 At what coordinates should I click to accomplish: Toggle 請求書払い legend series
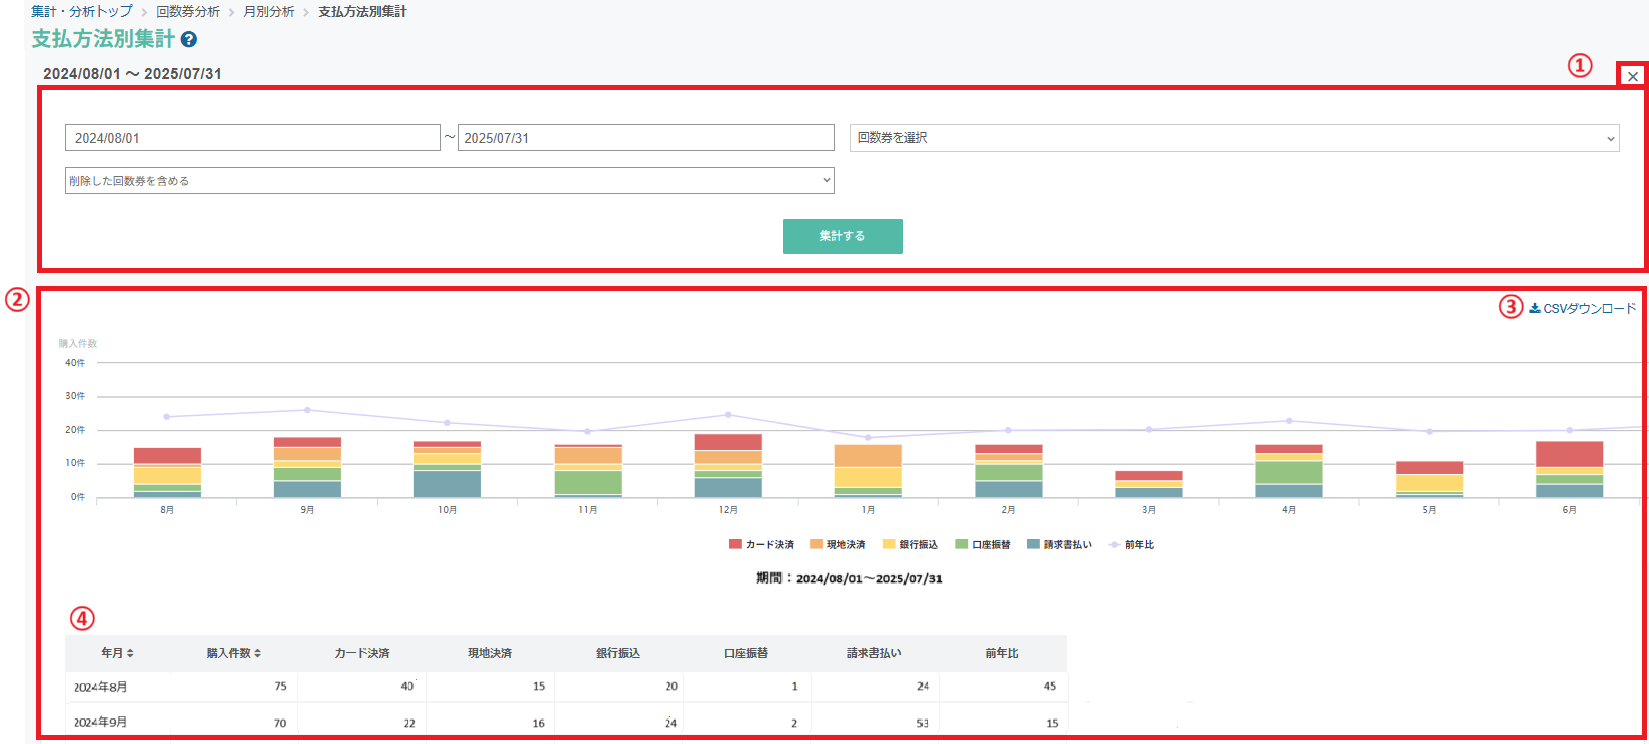pos(1059,545)
